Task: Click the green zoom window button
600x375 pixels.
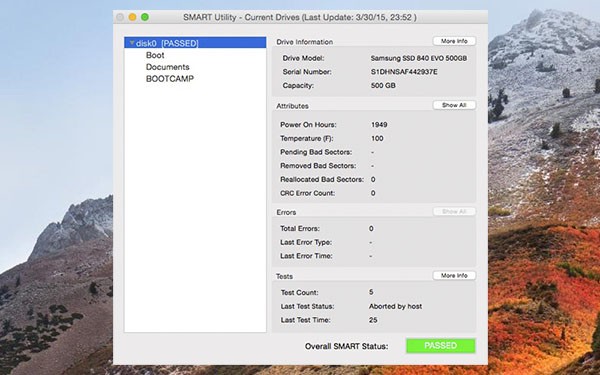Action: tap(145, 17)
